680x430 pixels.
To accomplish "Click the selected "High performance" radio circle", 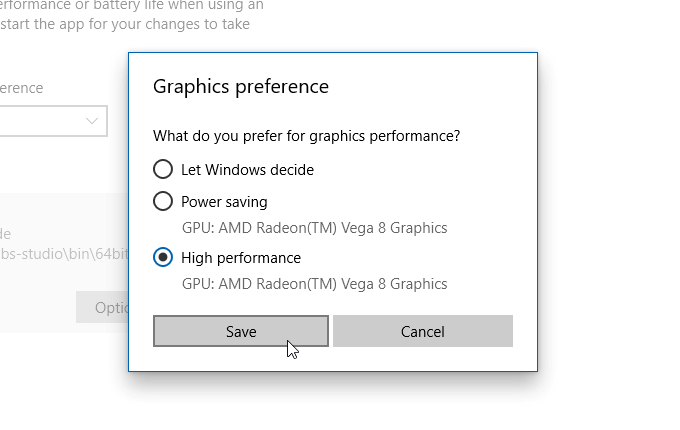I will coord(163,258).
